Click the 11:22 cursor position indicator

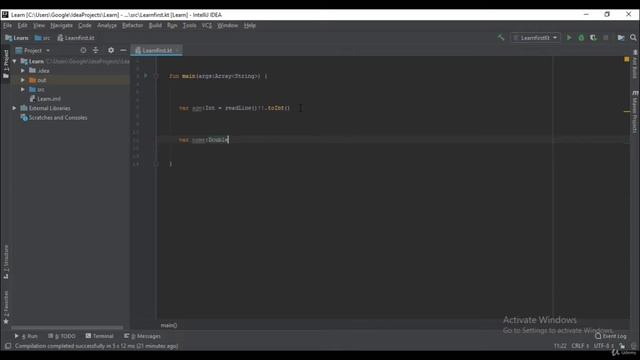tap(560, 346)
